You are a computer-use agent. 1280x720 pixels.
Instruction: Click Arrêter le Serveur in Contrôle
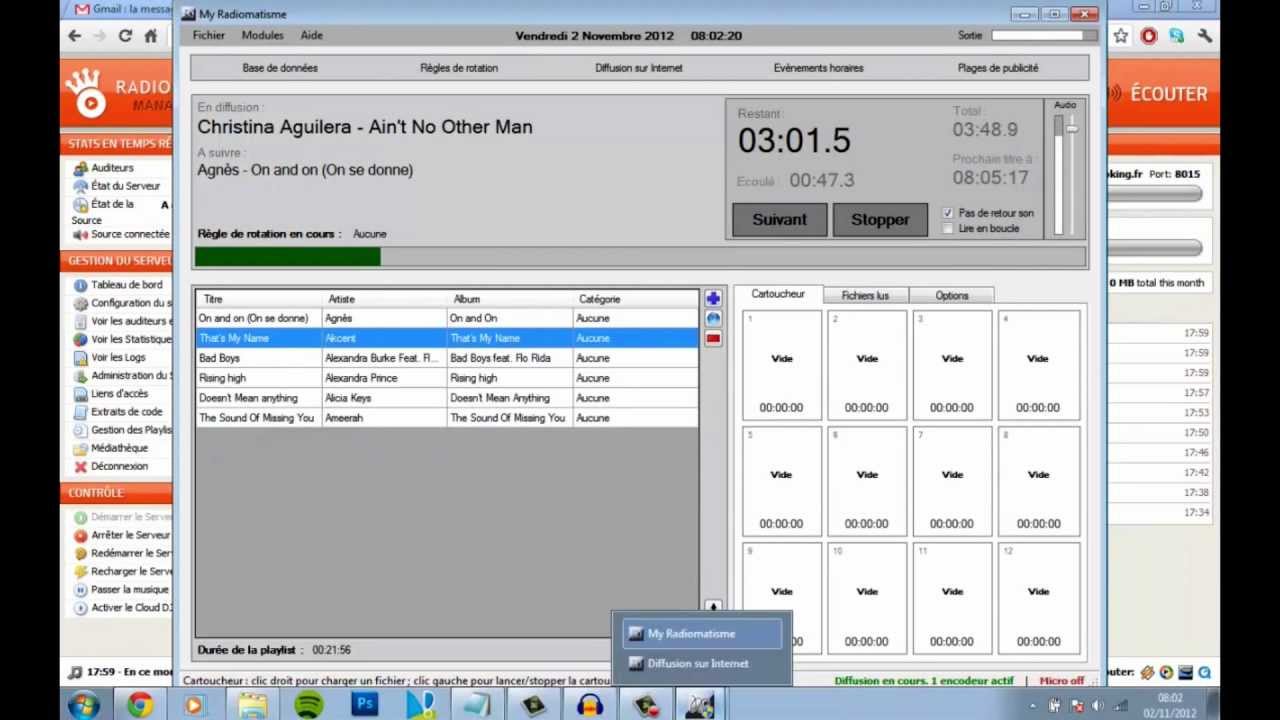[130, 536]
